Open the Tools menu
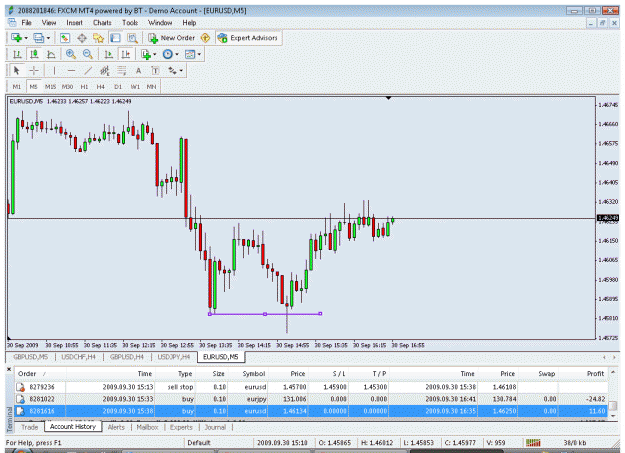This screenshot has height=453, width=625. [130, 23]
